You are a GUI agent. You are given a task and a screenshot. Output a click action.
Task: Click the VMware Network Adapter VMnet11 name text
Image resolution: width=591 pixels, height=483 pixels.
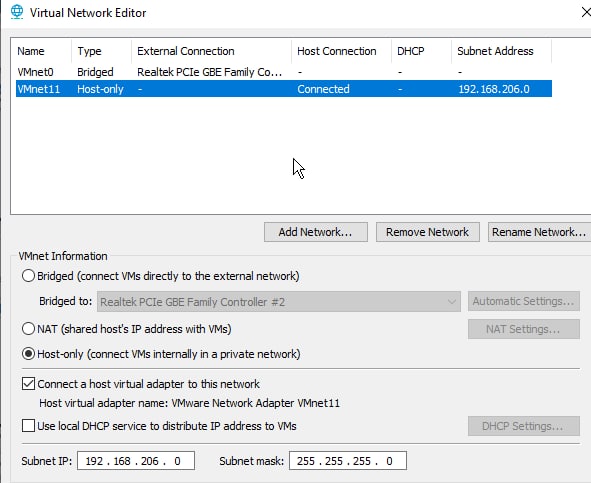[x=256, y=403]
